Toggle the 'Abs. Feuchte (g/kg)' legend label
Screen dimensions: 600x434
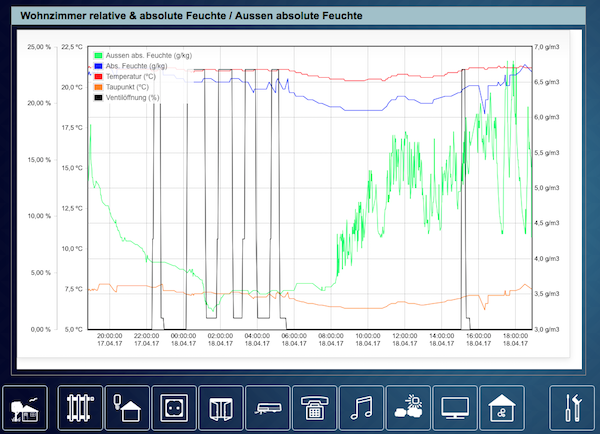137,66
